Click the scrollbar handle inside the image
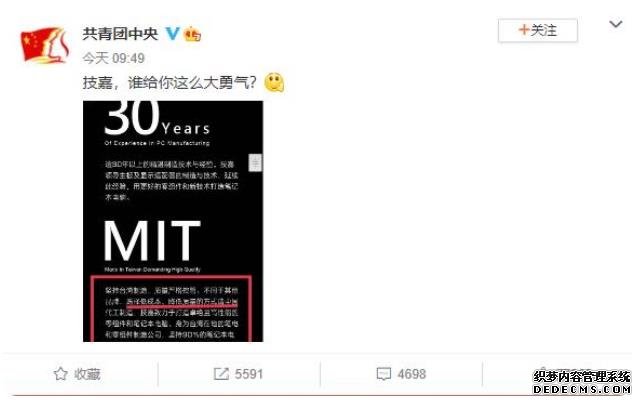The height and width of the screenshot is (404, 642). 255,163
